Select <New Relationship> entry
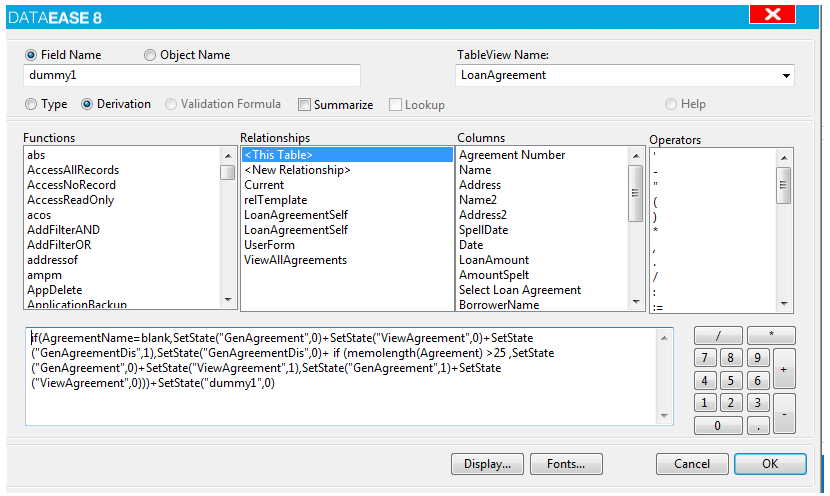Screen dimensions: 830x496 [x=297, y=170]
